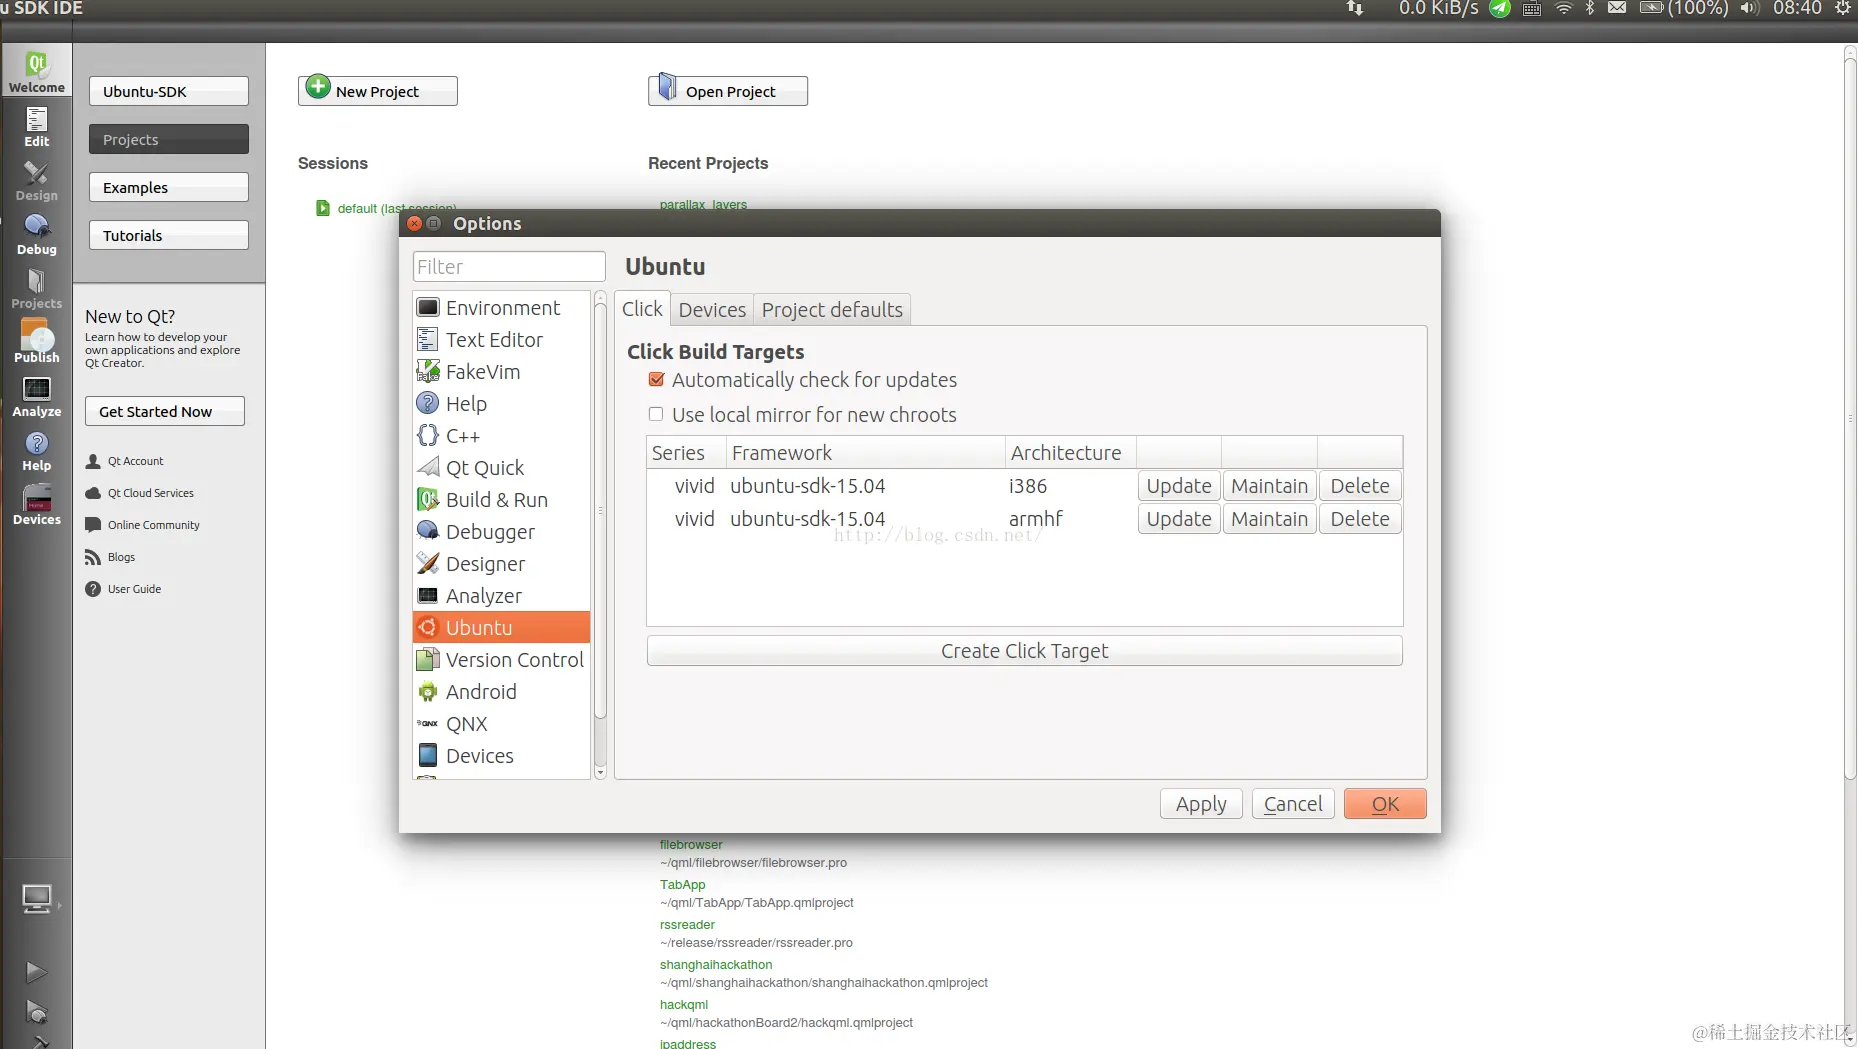The height and width of the screenshot is (1049, 1858).
Task: Maintain the armhf click target
Action: 1269,519
